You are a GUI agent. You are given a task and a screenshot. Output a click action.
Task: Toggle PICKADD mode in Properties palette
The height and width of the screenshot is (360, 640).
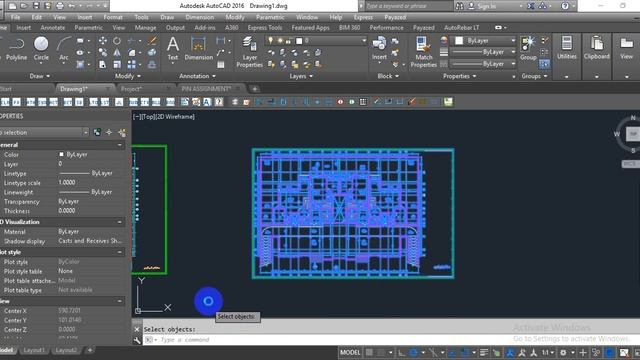click(x=97, y=132)
